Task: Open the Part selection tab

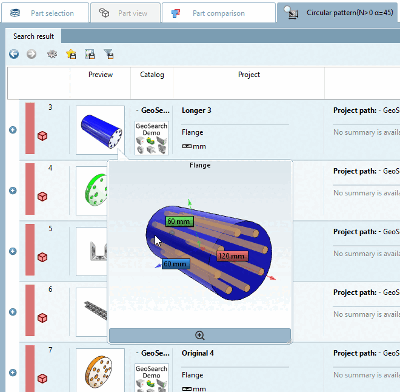Action: 45,13
